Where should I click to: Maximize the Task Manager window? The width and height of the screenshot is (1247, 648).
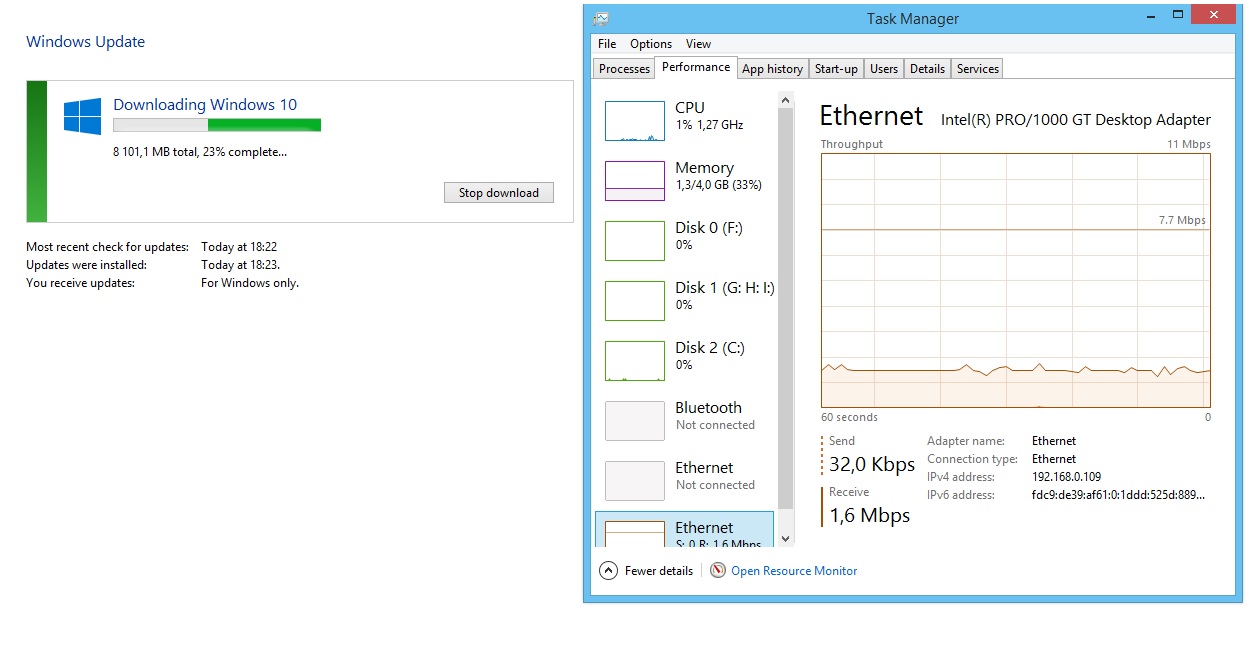[x=1179, y=14]
